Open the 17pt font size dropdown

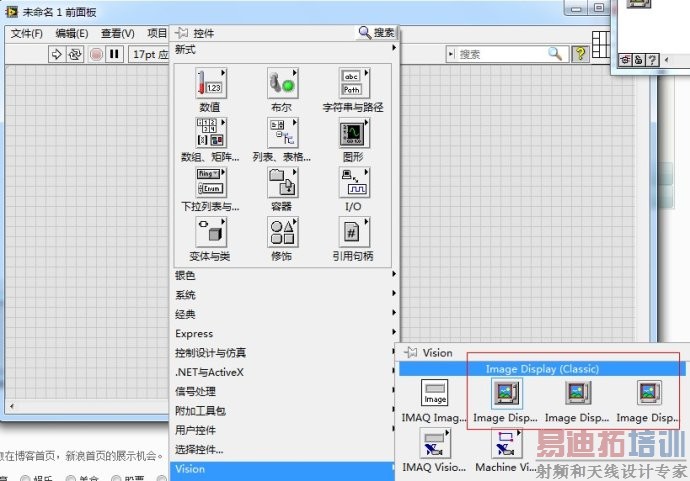tap(149, 54)
